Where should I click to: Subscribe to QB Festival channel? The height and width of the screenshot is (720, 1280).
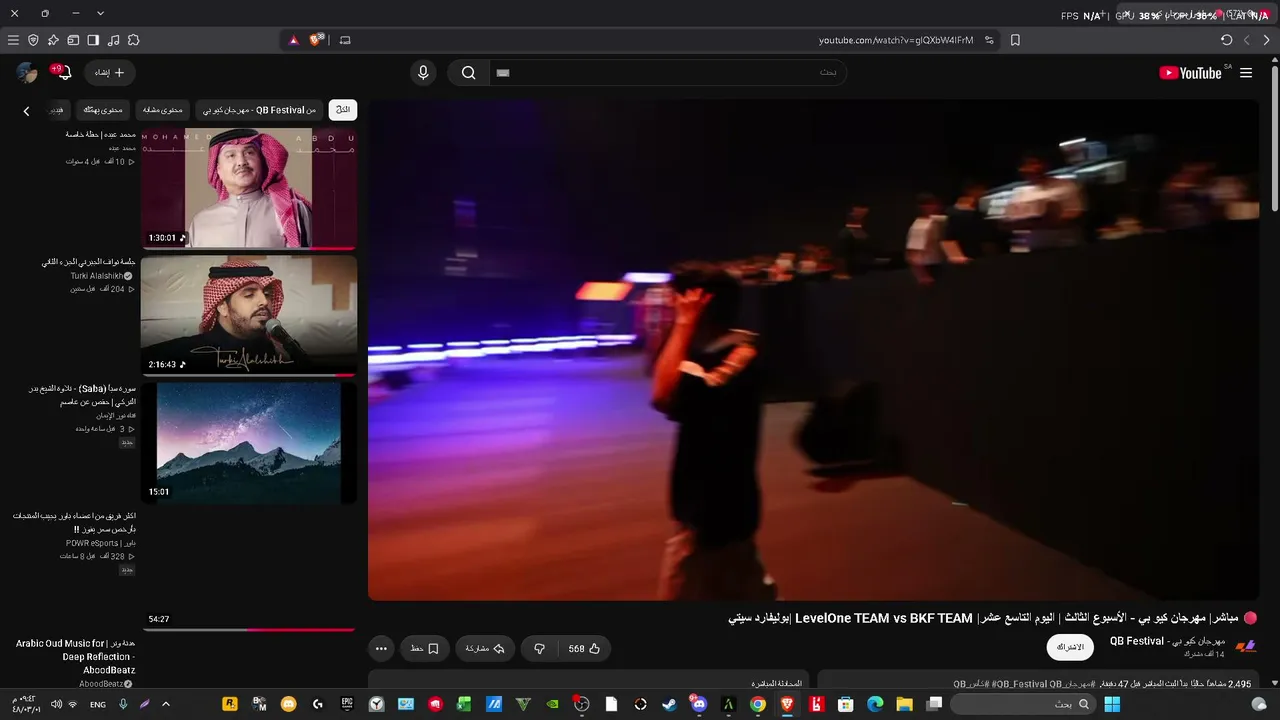coord(1070,647)
